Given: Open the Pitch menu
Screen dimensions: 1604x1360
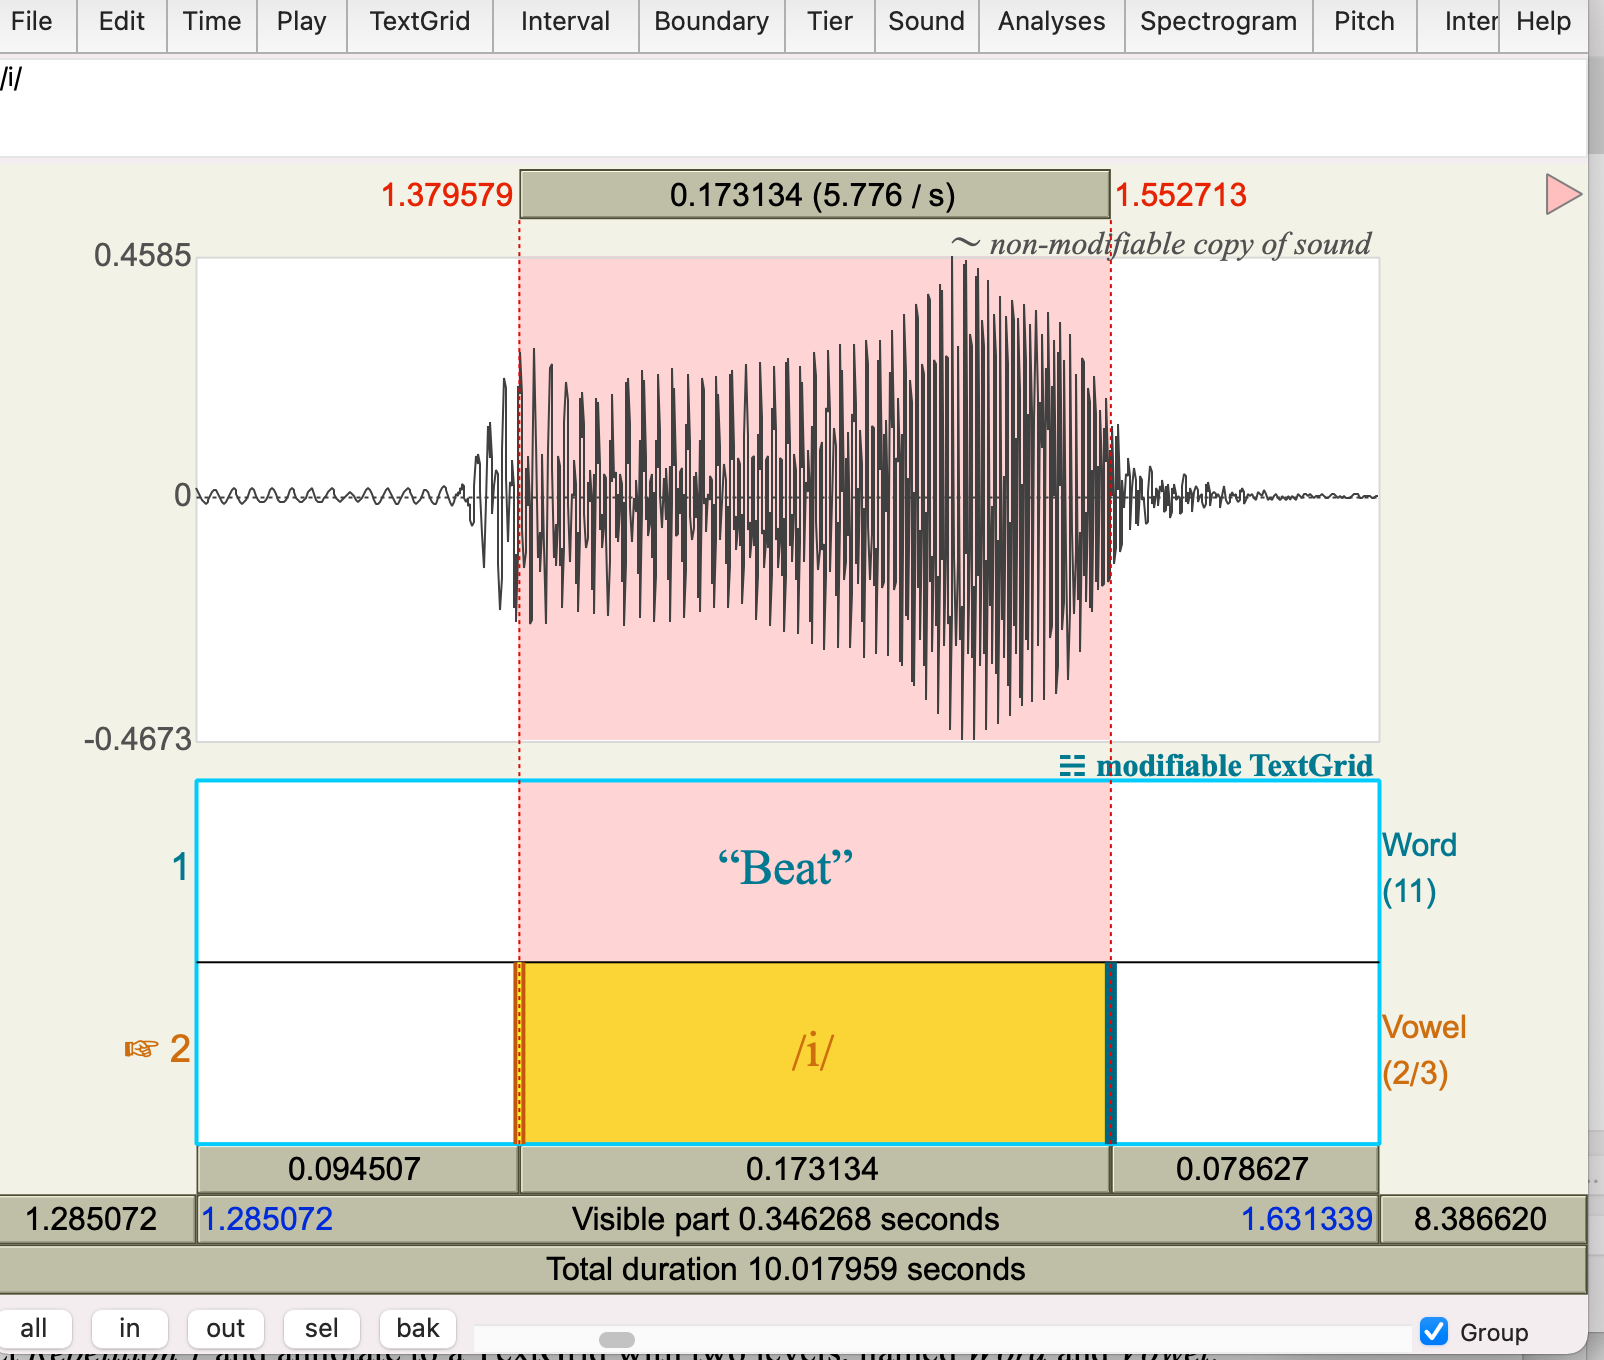Looking at the screenshot, I should [x=1365, y=22].
